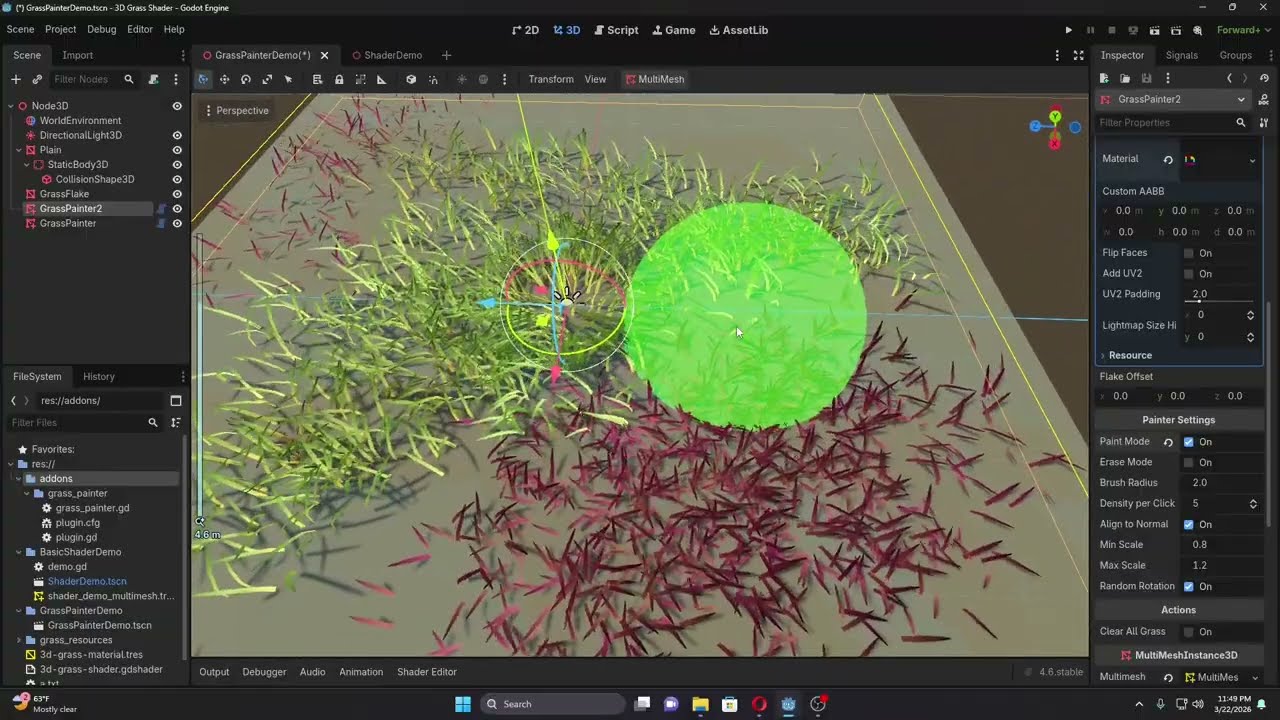Open the Material resource dropdown arrow
Screen dimensions: 1280x720
[x=1252, y=159]
